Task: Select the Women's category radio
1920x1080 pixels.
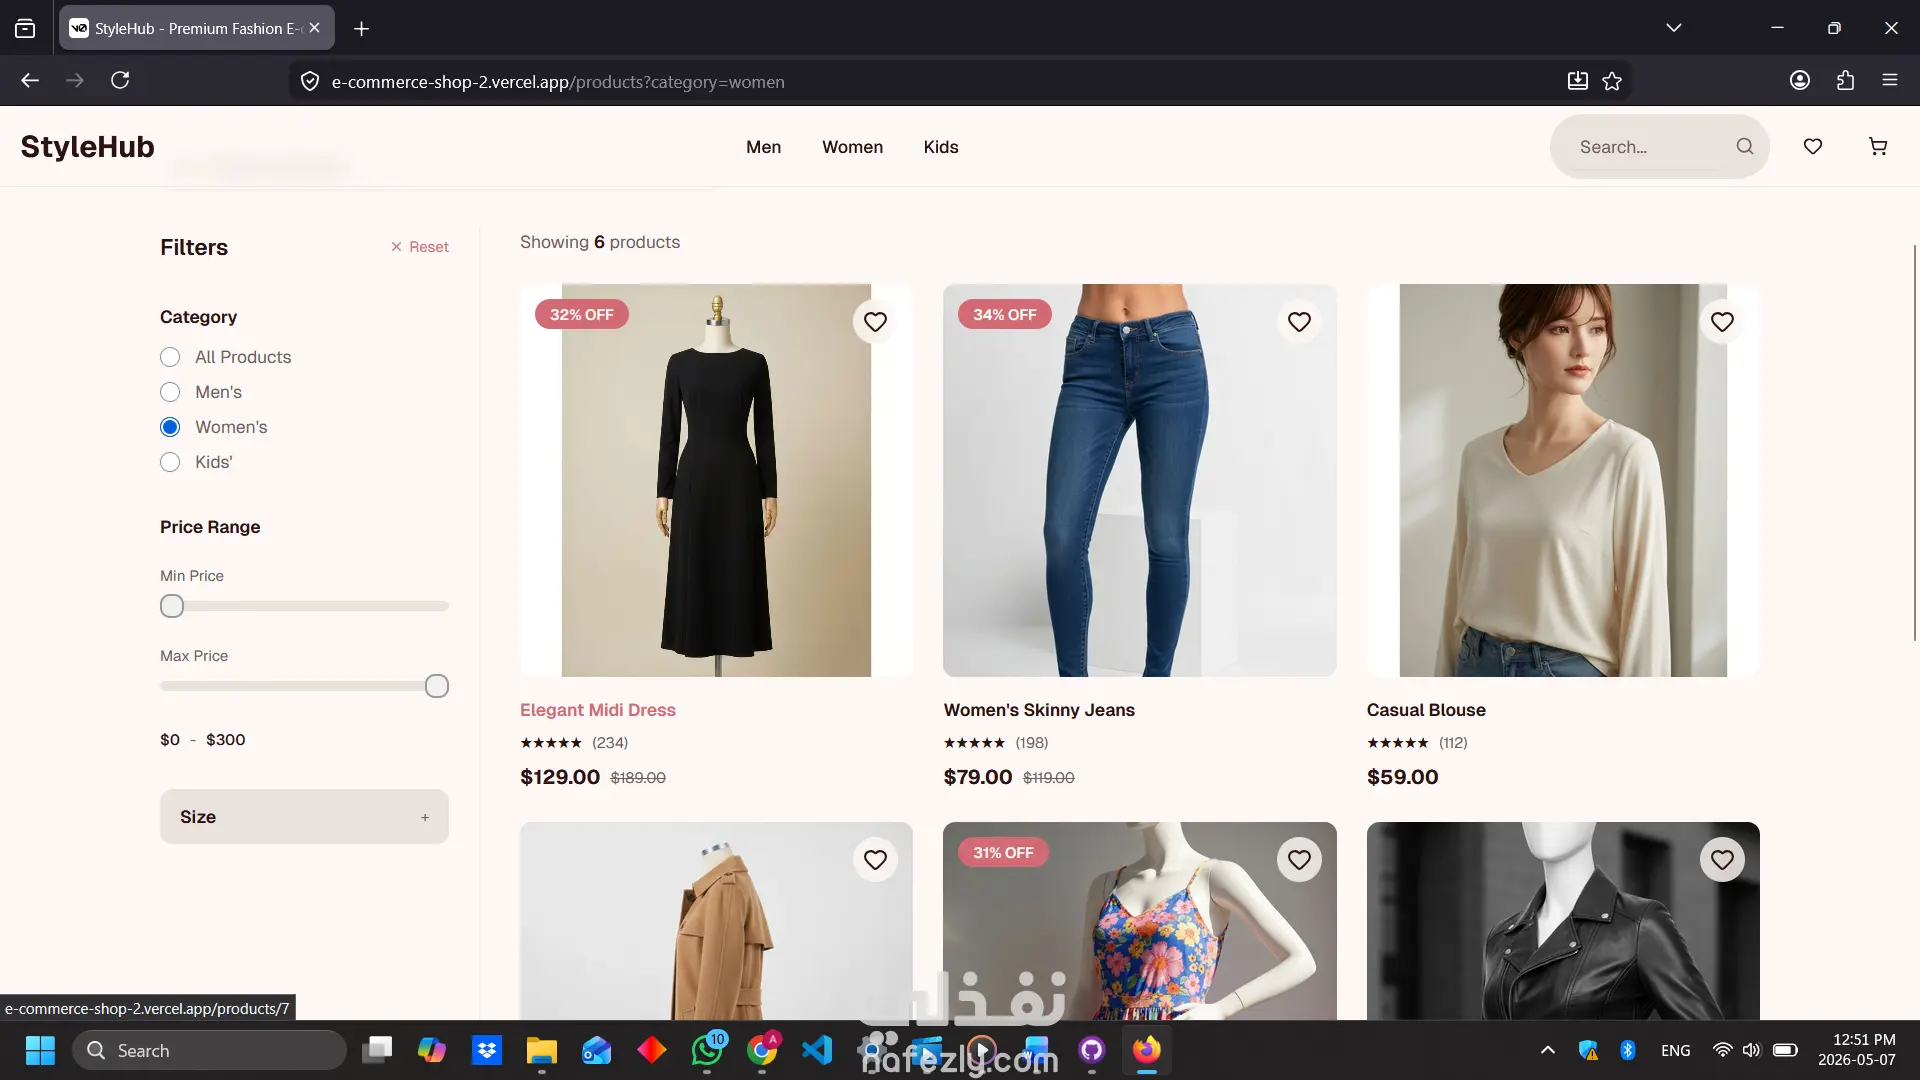Action: coord(170,428)
